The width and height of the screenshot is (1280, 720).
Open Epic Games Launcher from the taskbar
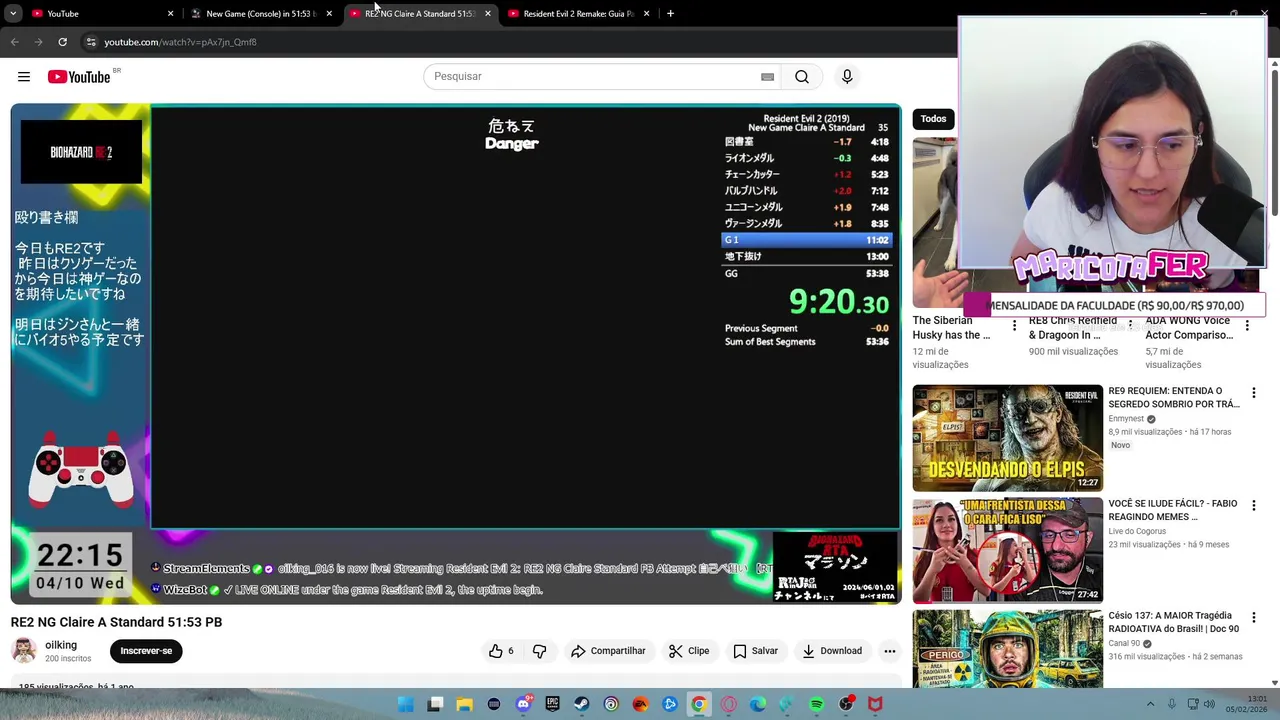pyautogui.click(x=552, y=705)
